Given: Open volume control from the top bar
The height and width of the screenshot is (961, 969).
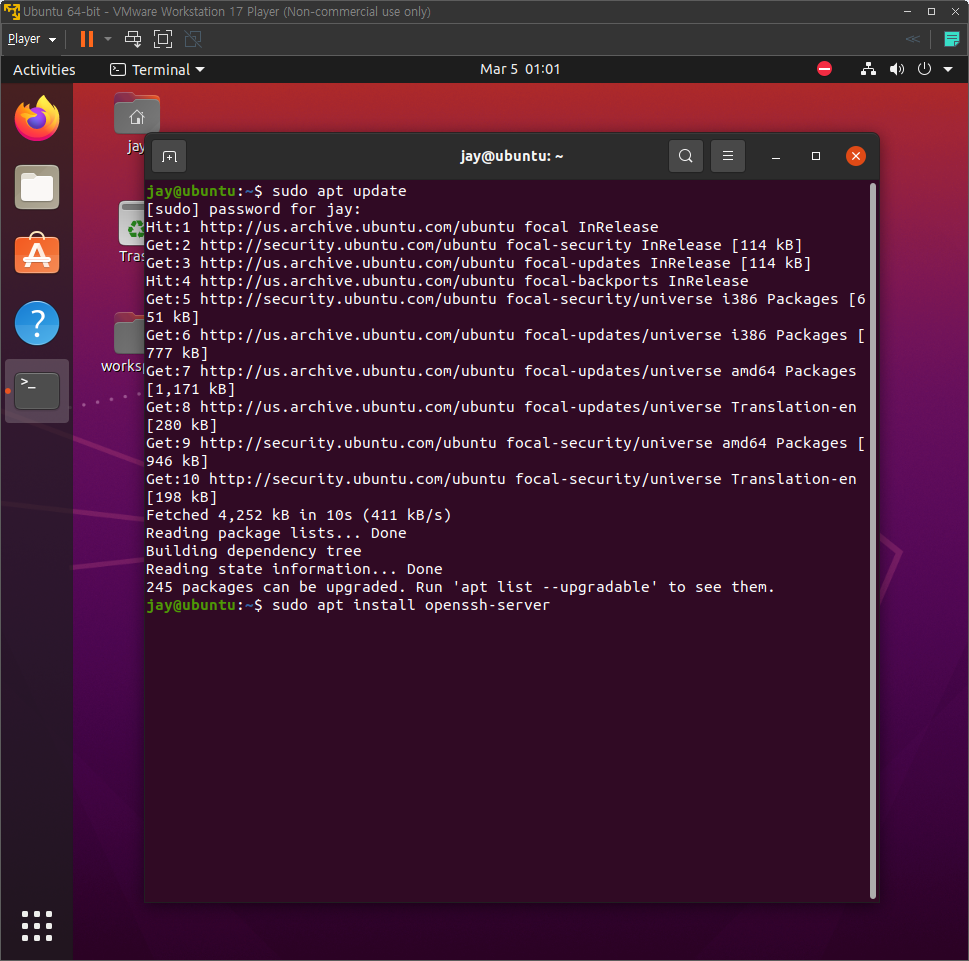Looking at the screenshot, I should [x=896, y=69].
